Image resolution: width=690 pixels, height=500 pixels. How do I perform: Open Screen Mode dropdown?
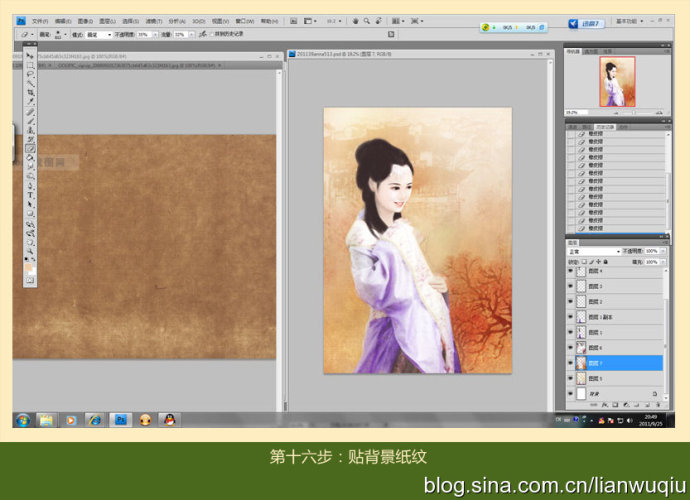pos(417,21)
